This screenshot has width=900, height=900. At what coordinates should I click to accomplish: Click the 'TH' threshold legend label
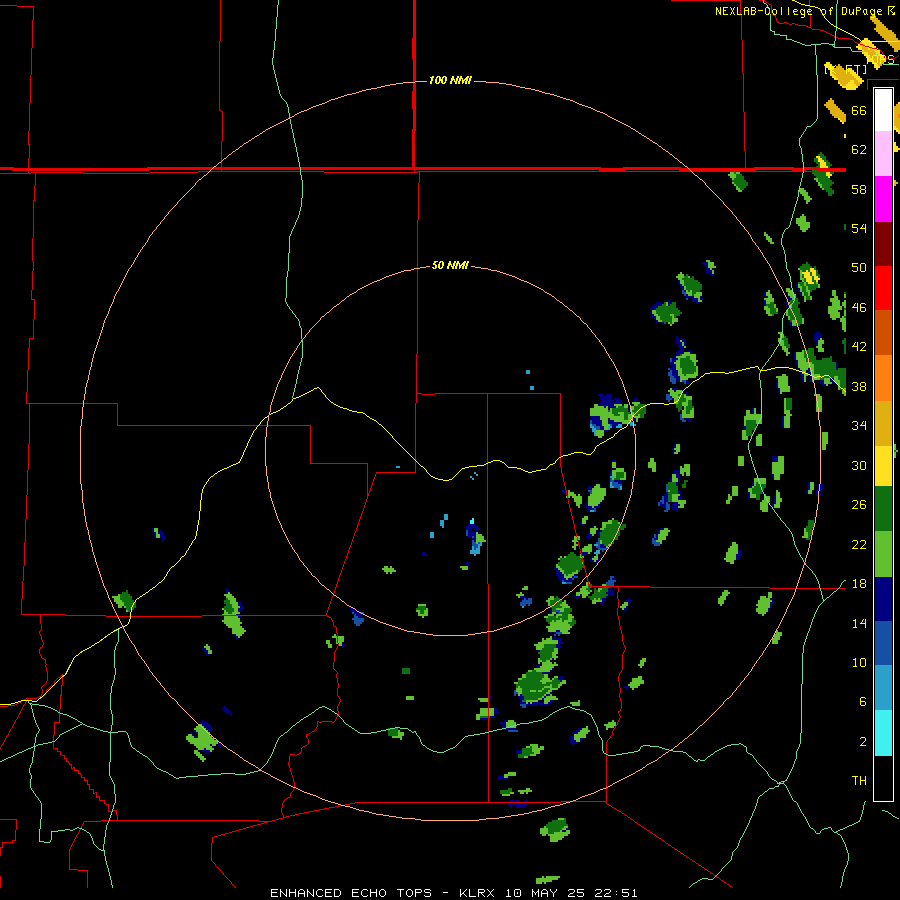[859, 781]
